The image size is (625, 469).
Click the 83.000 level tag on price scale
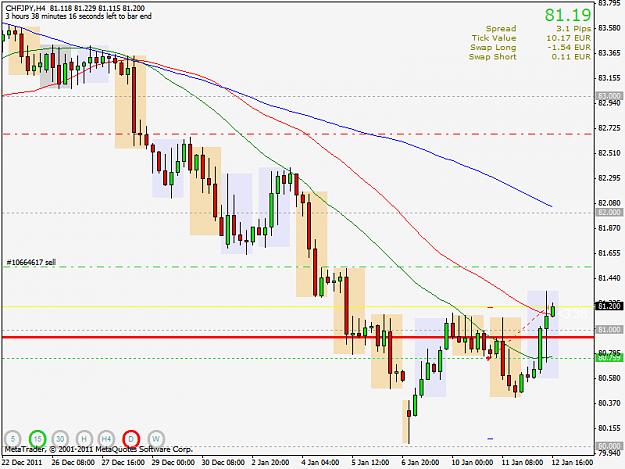609,96
